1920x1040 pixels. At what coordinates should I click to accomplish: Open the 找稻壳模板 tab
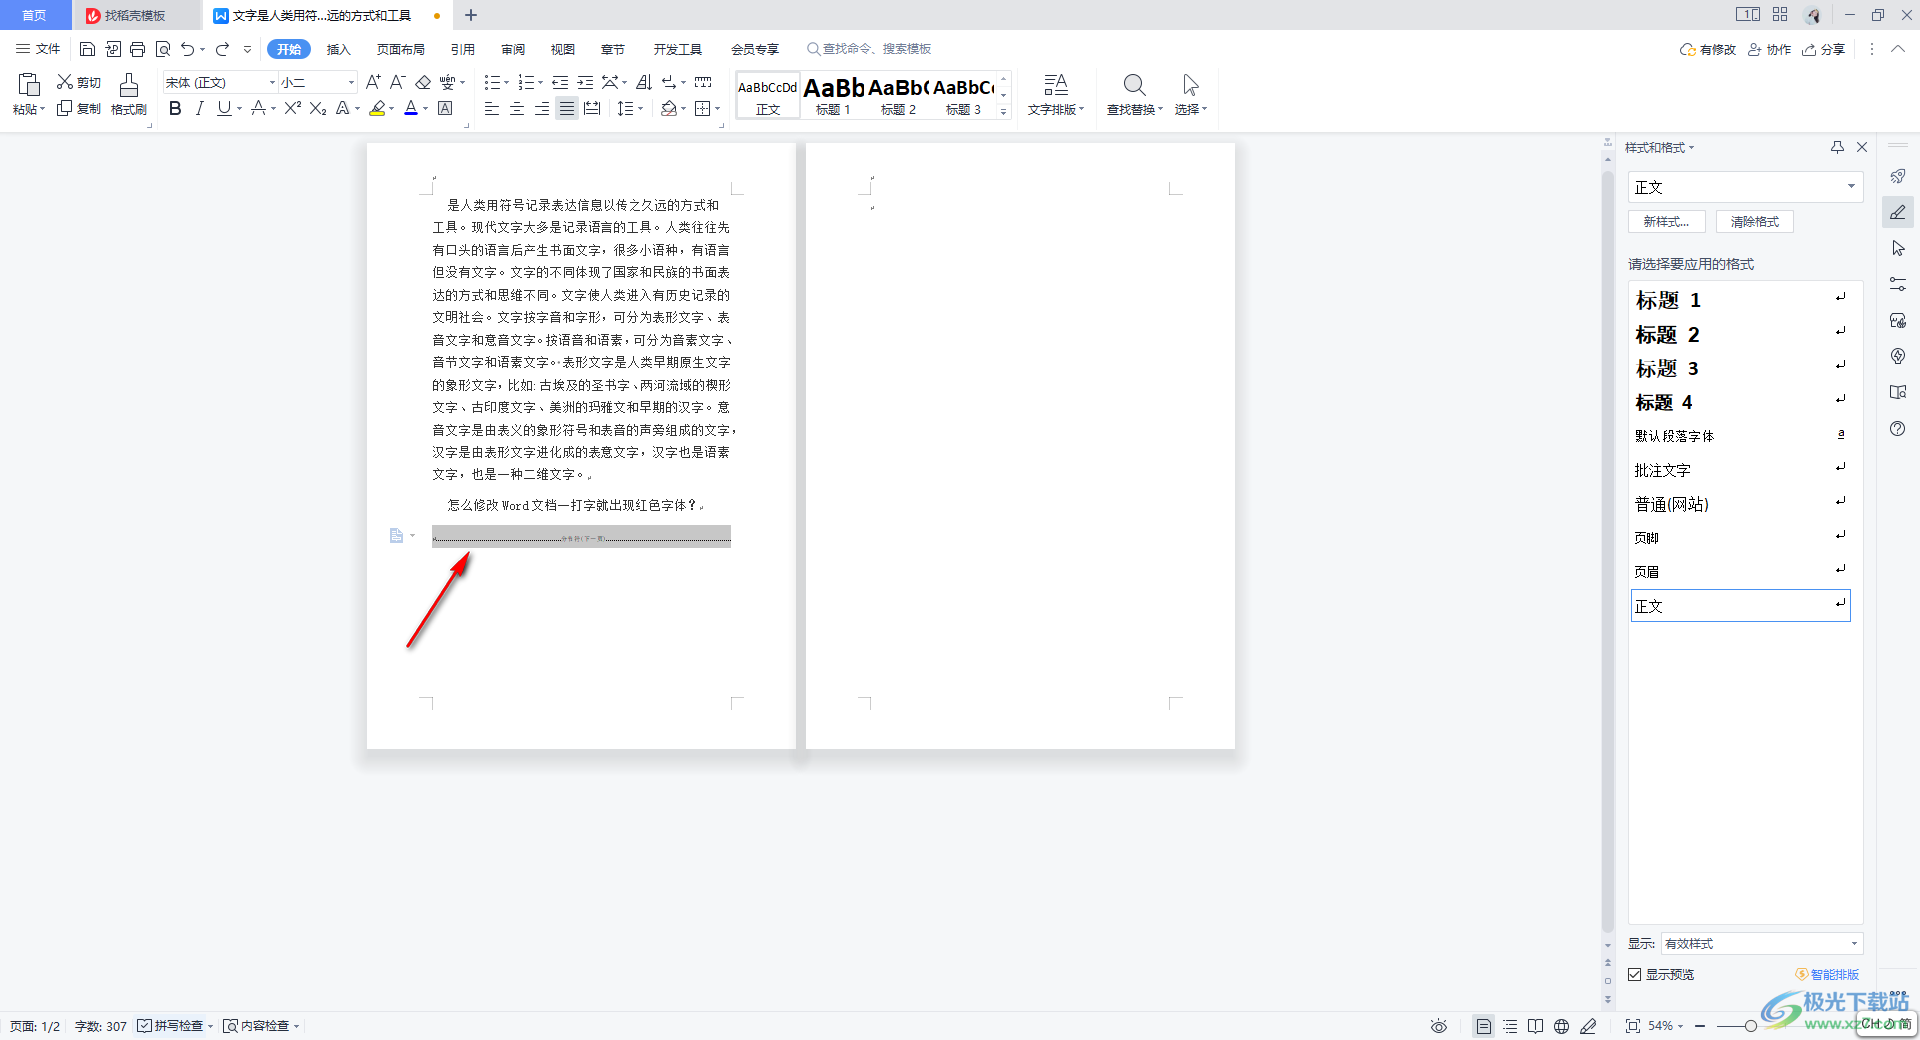click(x=135, y=15)
